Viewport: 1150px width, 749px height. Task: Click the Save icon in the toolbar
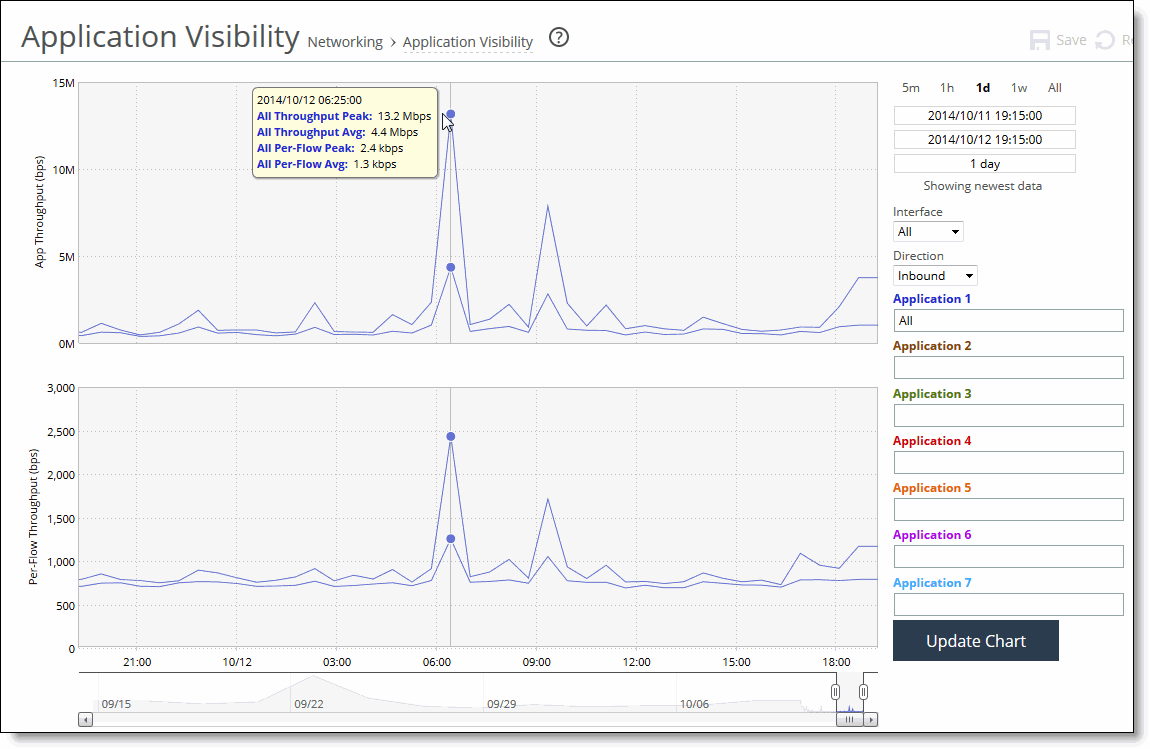[x=1040, y=39]
